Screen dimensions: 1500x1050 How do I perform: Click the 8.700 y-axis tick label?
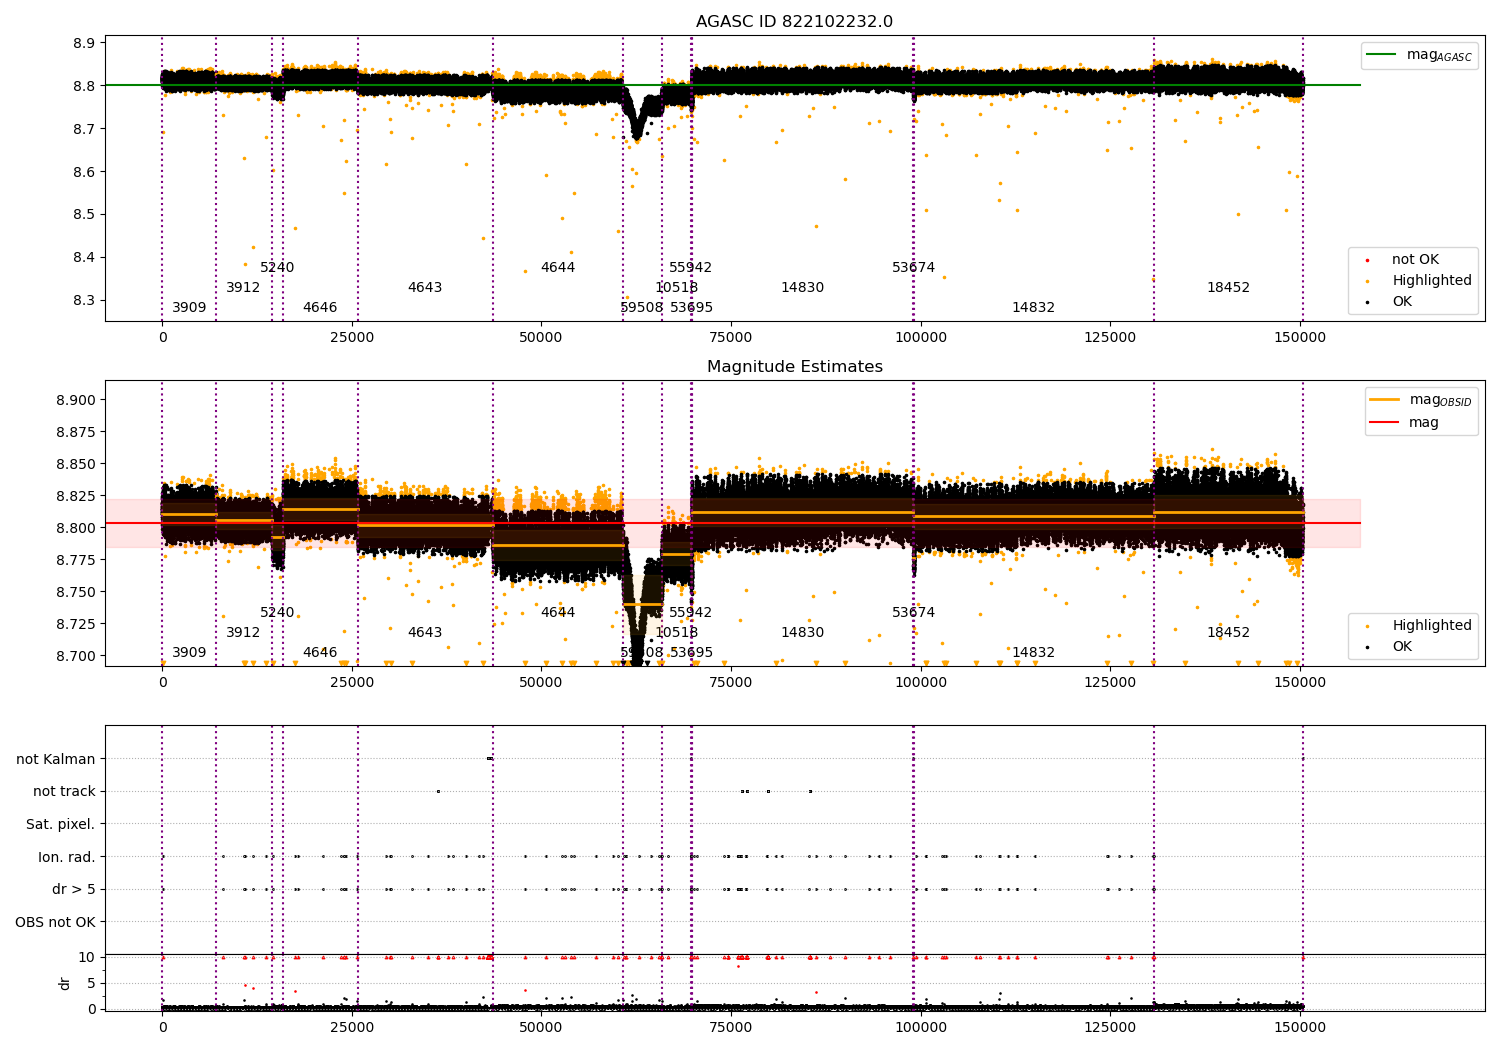tap(75, 656)
